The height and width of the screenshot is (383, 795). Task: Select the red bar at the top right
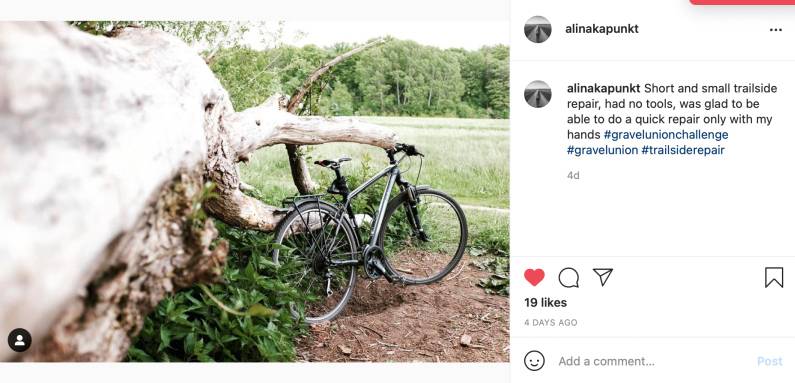[742, 2]
